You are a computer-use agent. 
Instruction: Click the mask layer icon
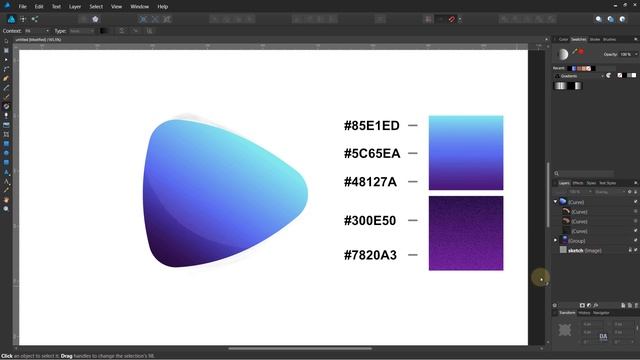tap(582, 305)
